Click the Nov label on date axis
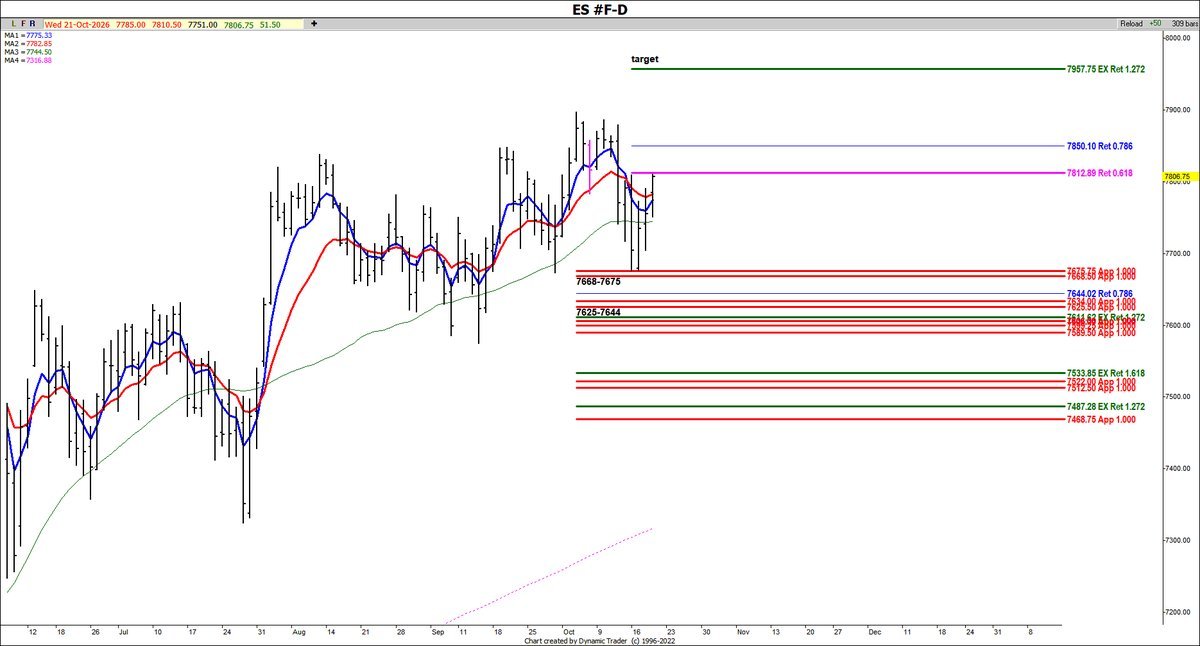Screen dimensions: 1200x646 (x=742, y=633)
